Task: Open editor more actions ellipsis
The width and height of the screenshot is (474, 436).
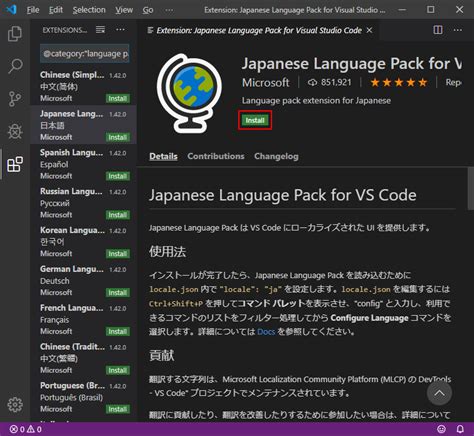Action: (x=458, y=30)
